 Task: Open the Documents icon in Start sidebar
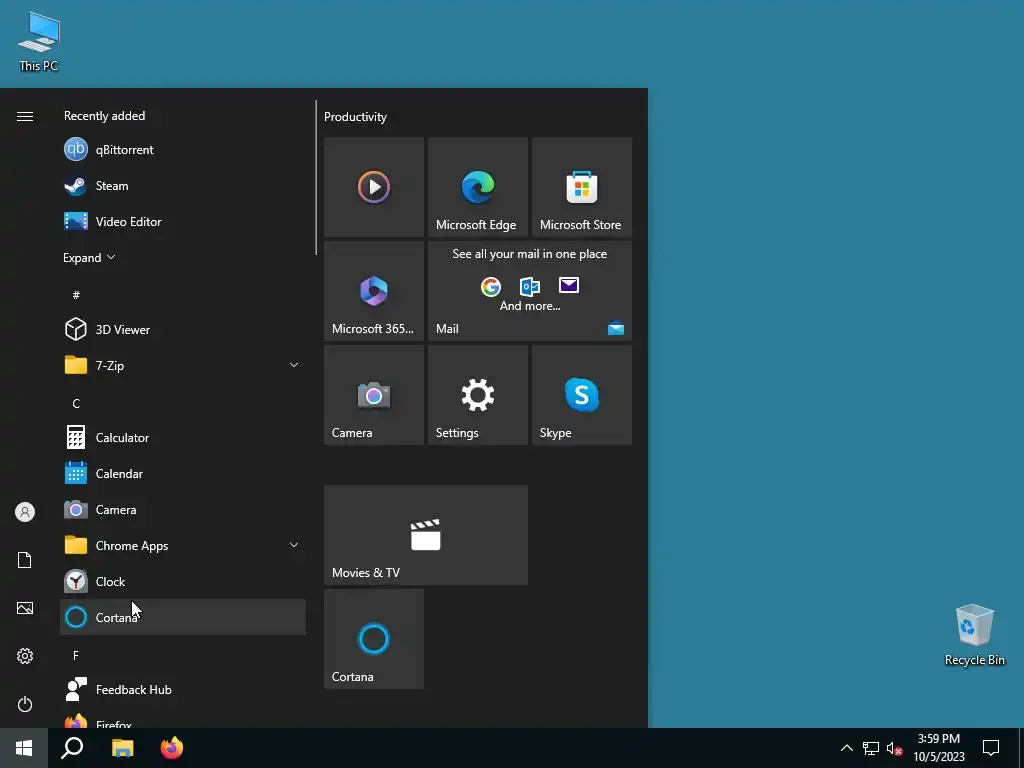[x=25, y=560]
